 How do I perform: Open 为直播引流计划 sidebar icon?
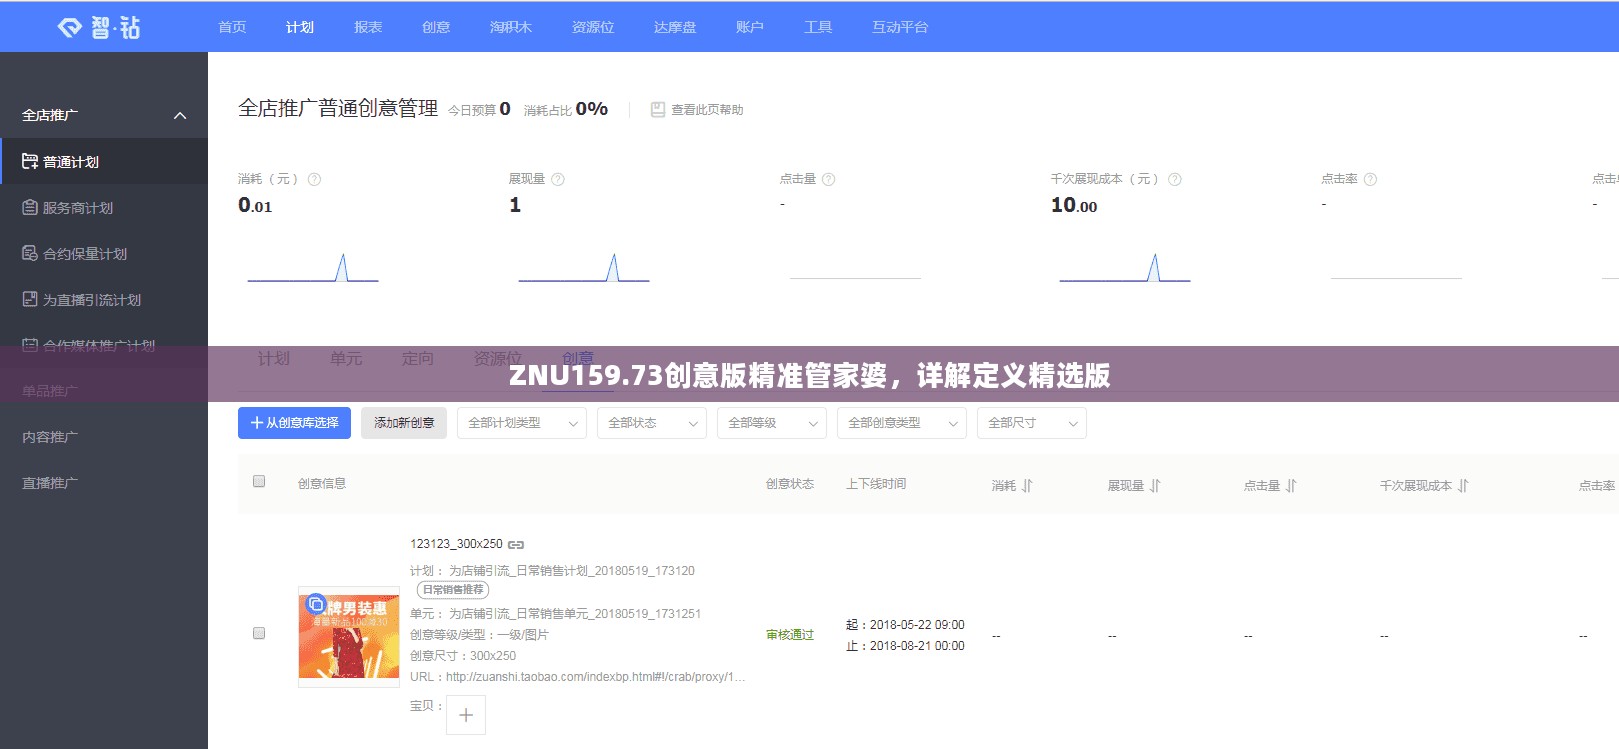[x=30, y=299]
